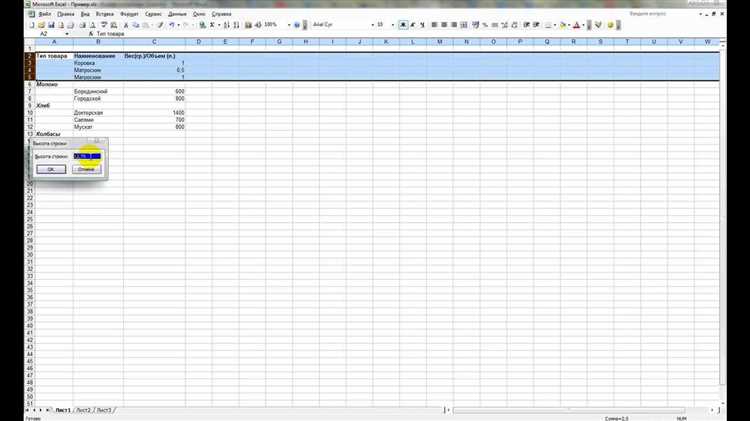Image resolution: width=750 pixels, height=421 pixels.
Task: Click cell containing Хлеб
Action: point(54,105)
